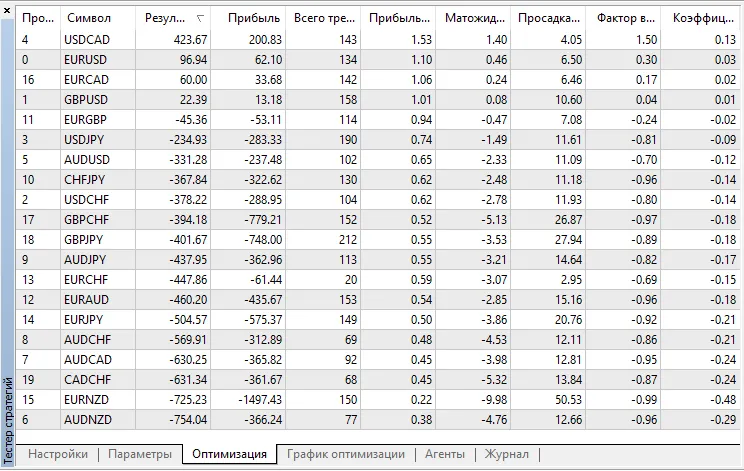Select the Оптимизация tab
This screenshot has width=744, height=471.
[x=229, y=454]
